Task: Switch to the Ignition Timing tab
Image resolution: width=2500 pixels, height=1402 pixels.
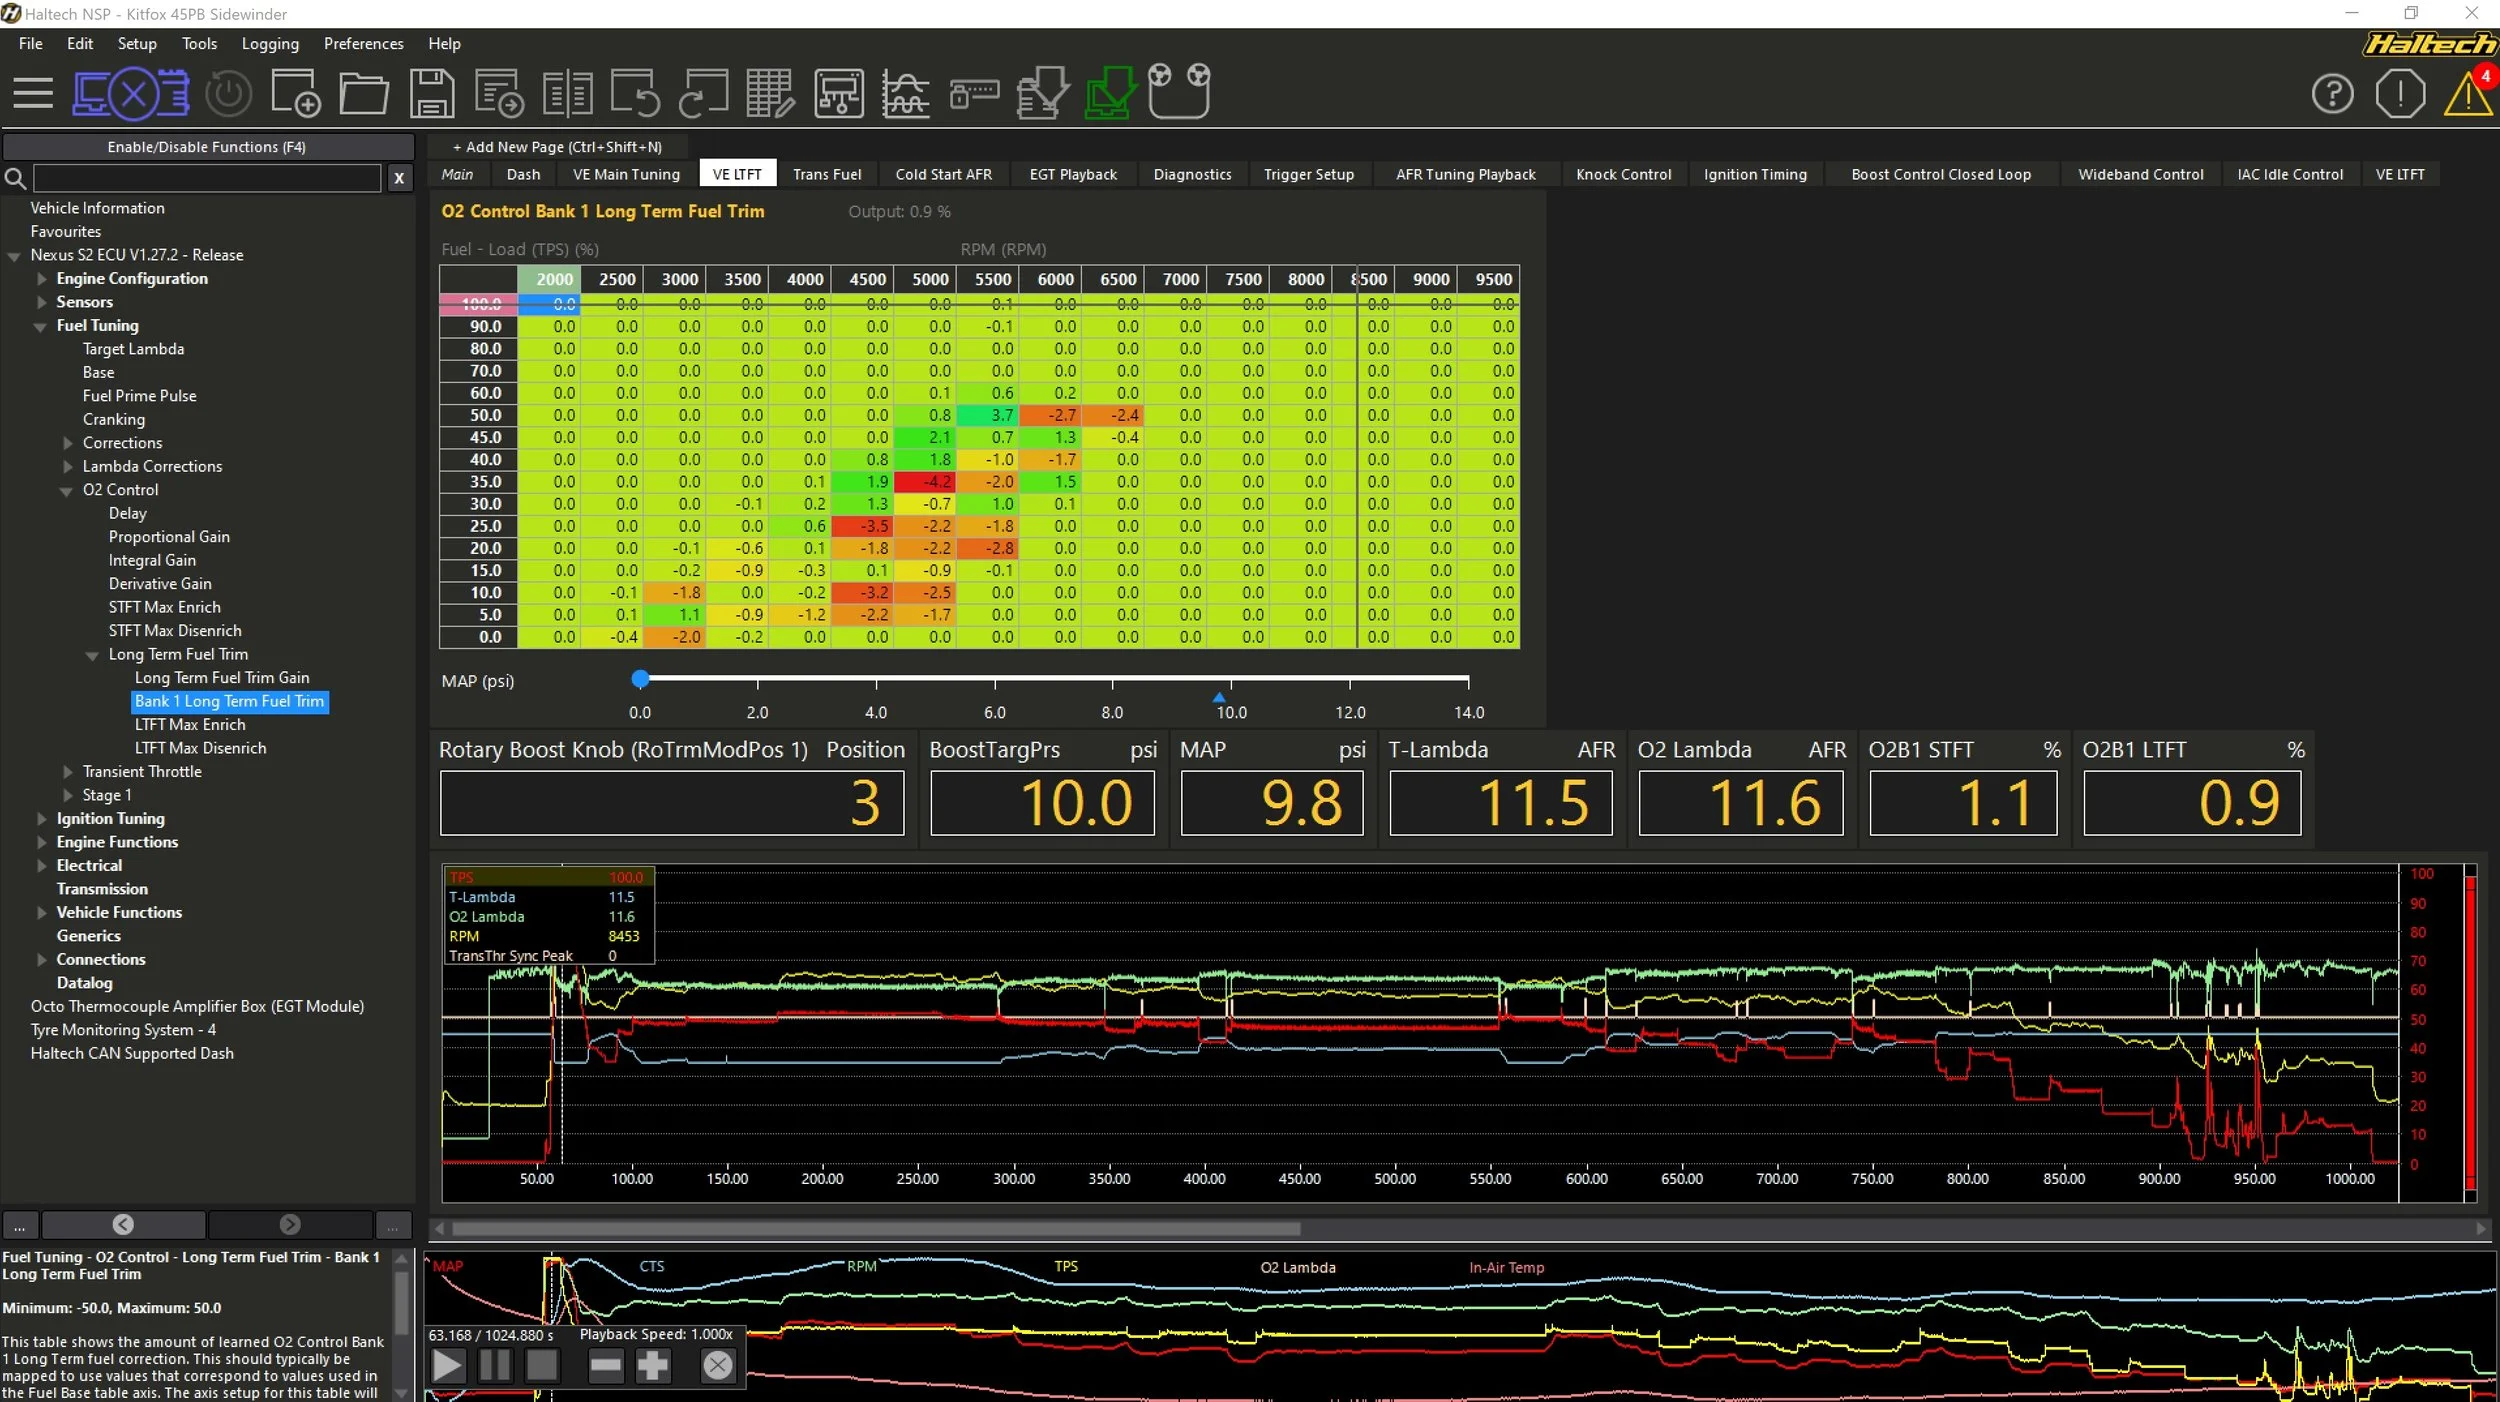Action: click(x=1754, y=174)
